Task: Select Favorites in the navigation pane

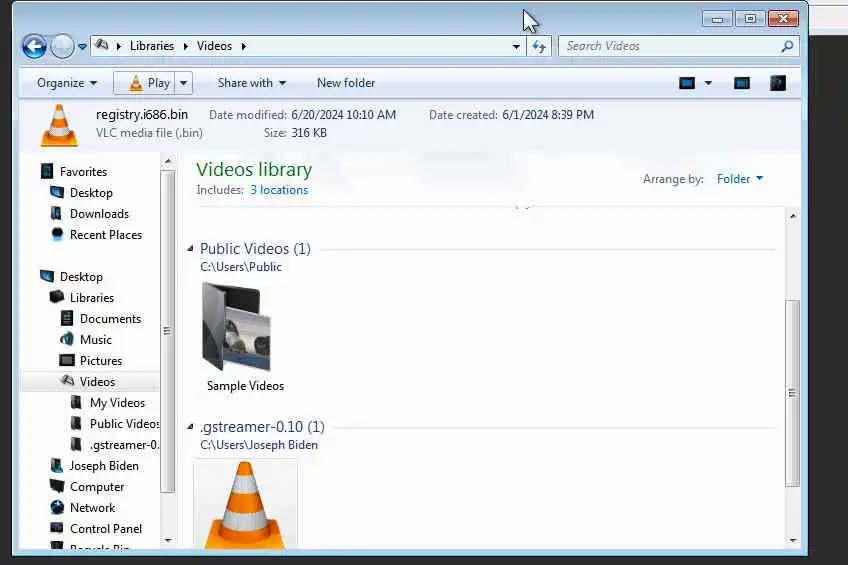Action: (x=83, y=172)
